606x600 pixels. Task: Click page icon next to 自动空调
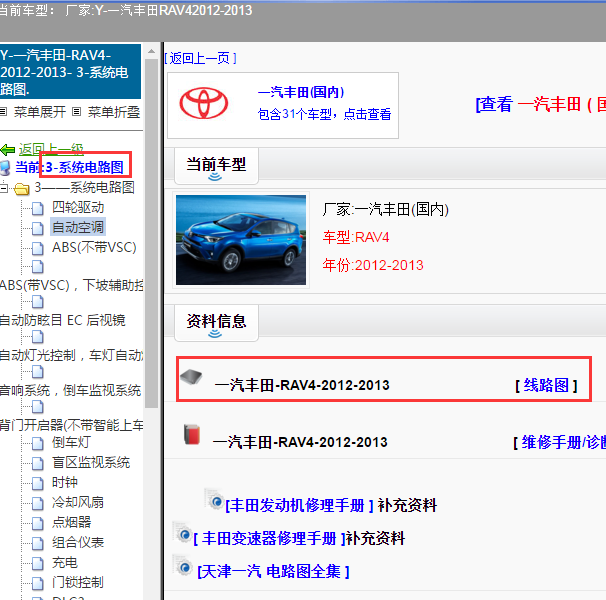coord(37,228)
